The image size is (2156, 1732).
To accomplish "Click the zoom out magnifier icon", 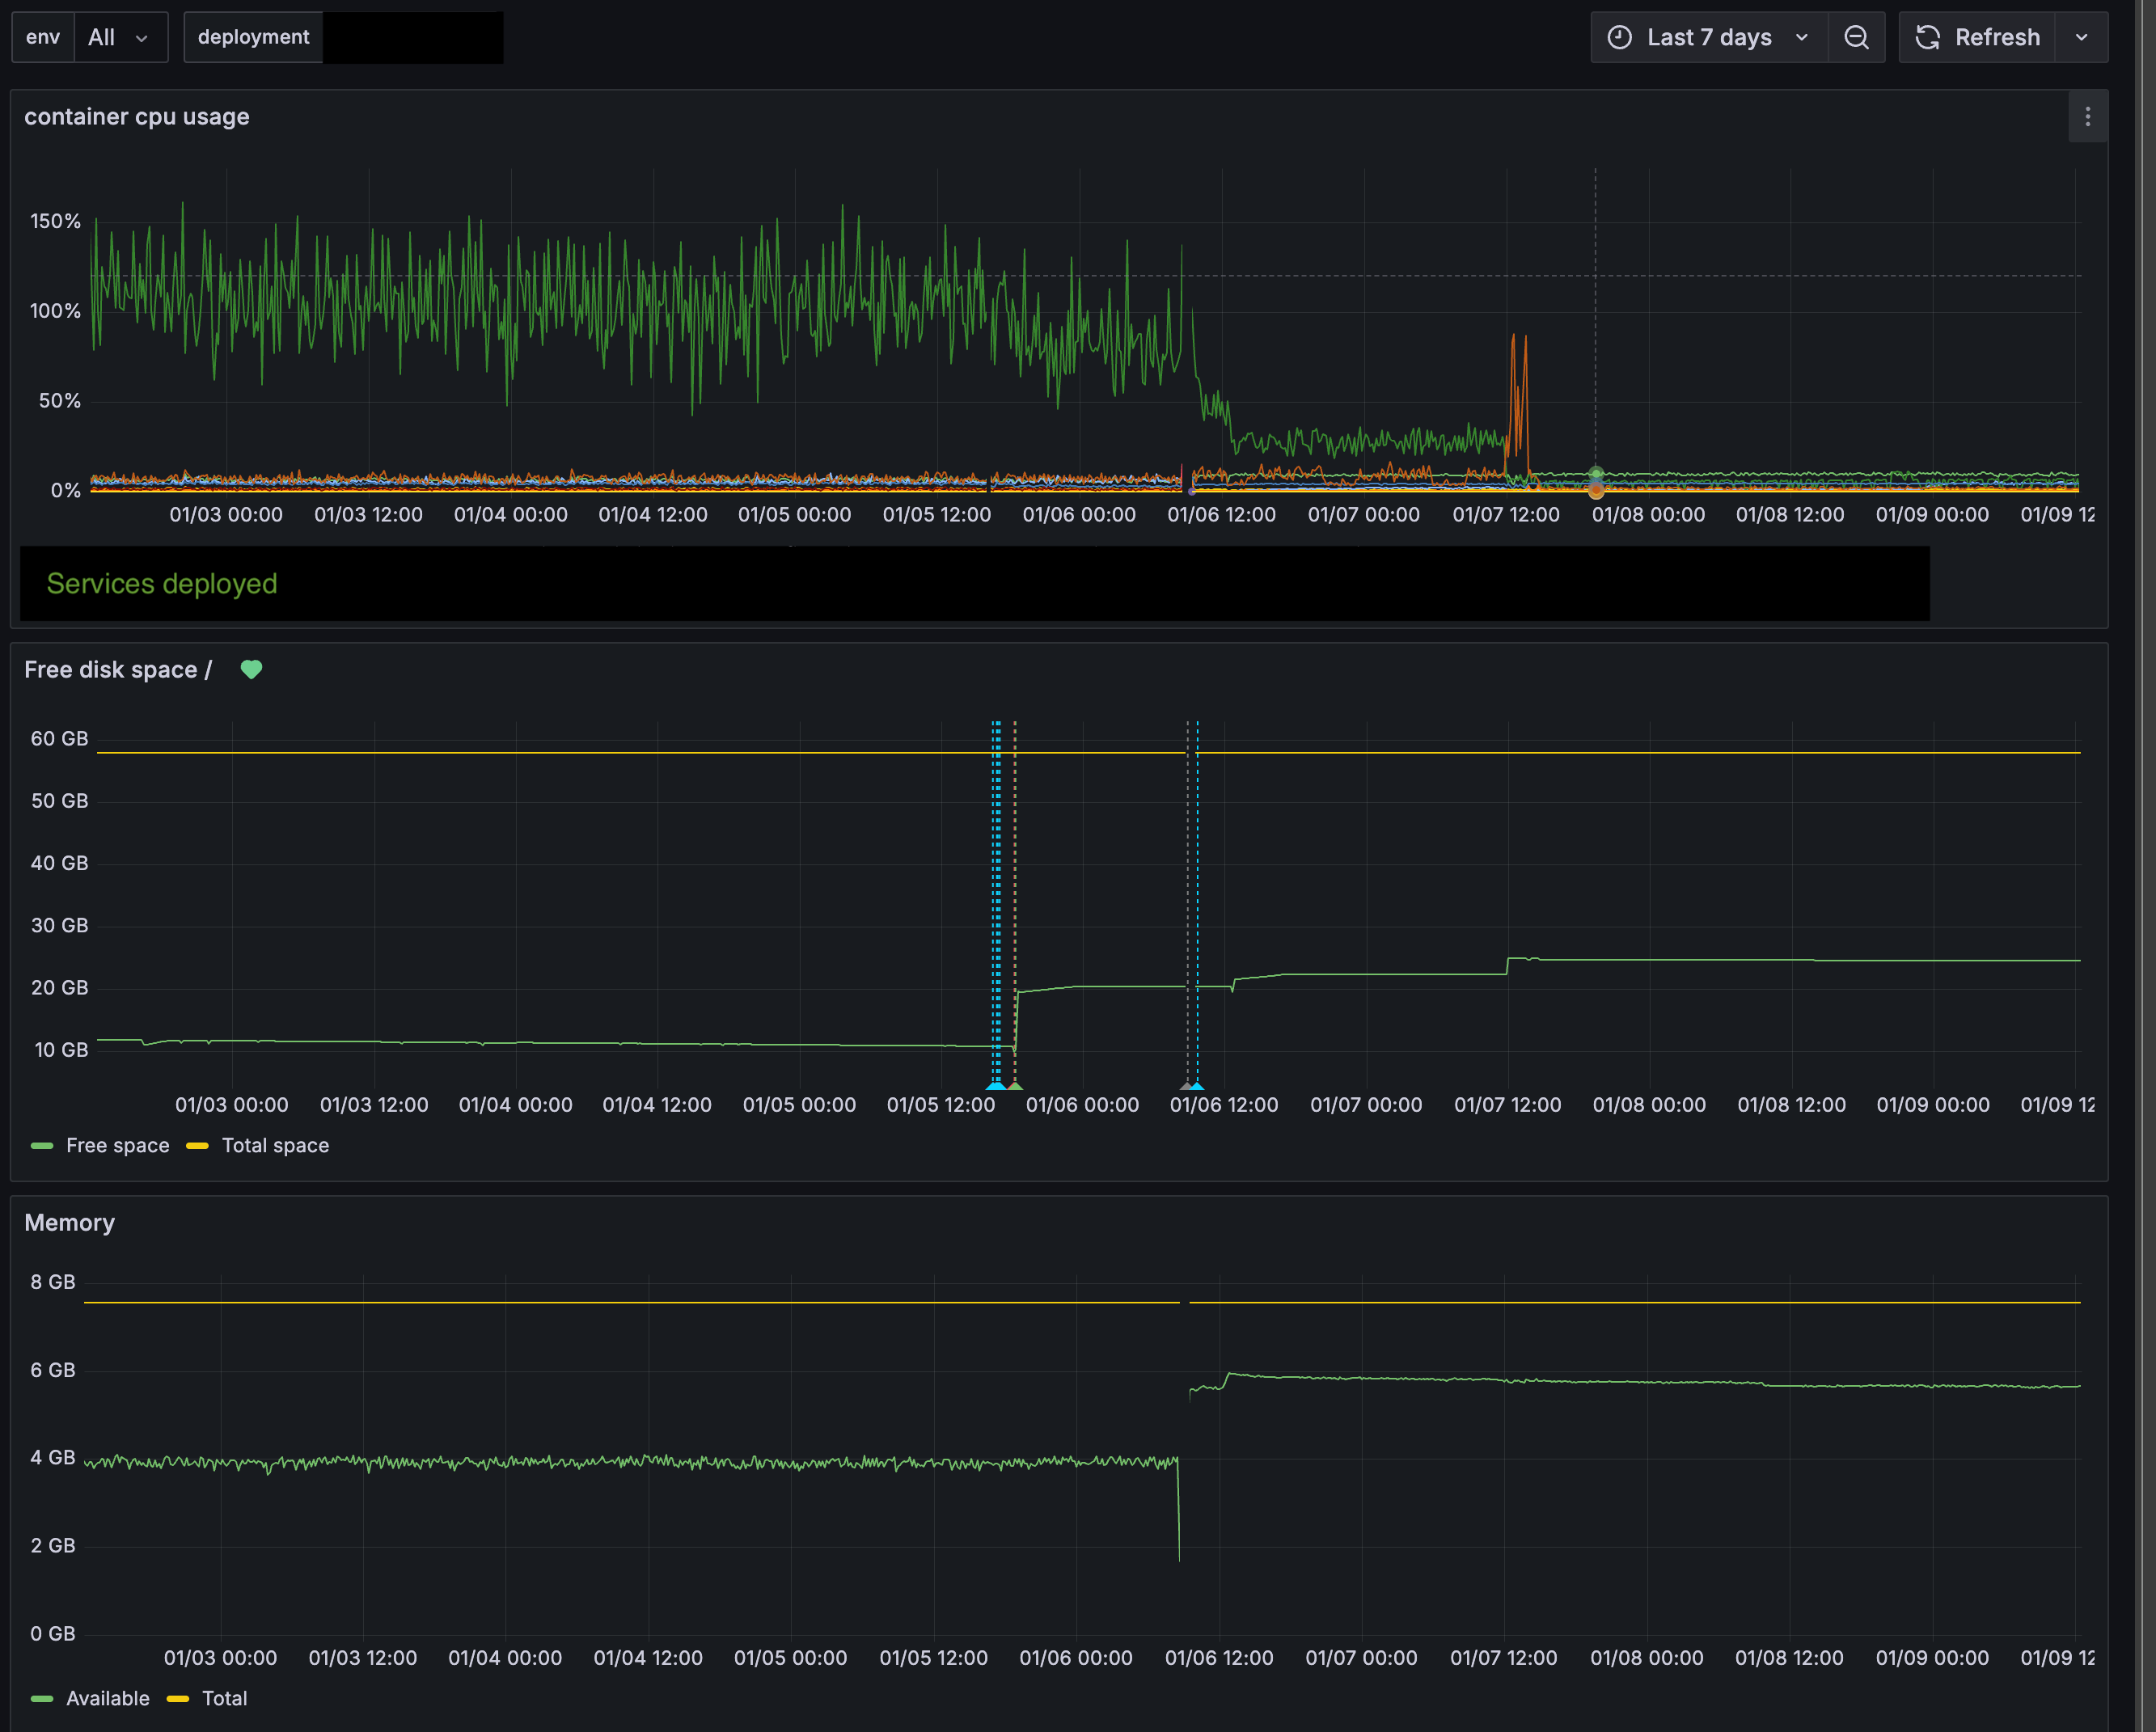I will pyautogui.click(x=1857, y=37).
